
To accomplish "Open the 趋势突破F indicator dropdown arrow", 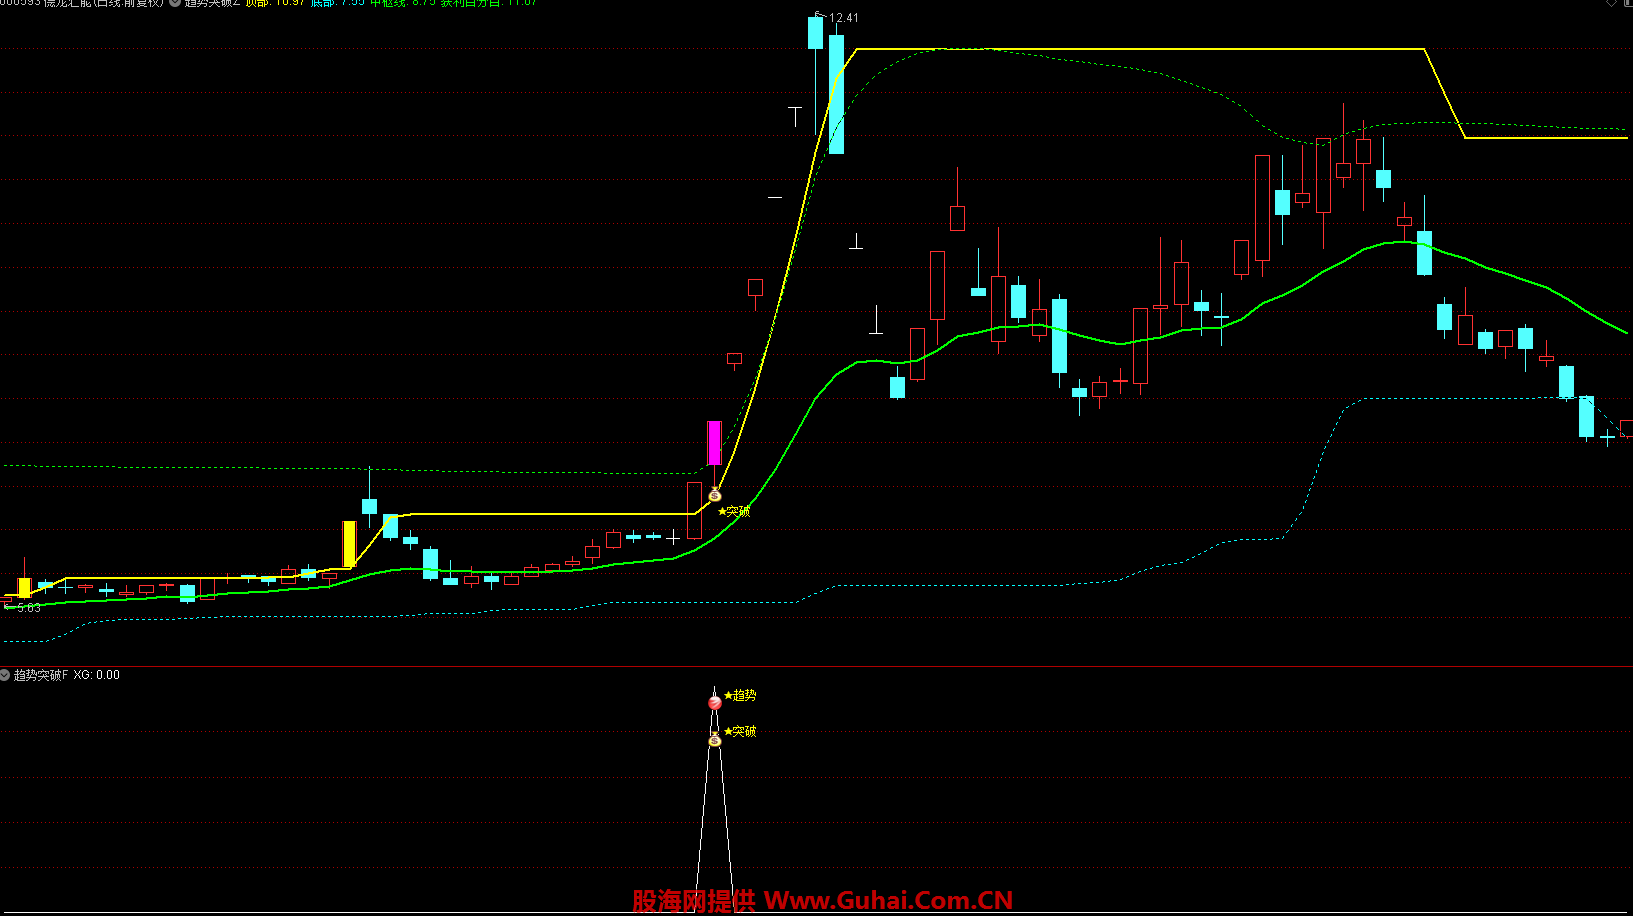I will pyautogui.click(x=5, y=675).
